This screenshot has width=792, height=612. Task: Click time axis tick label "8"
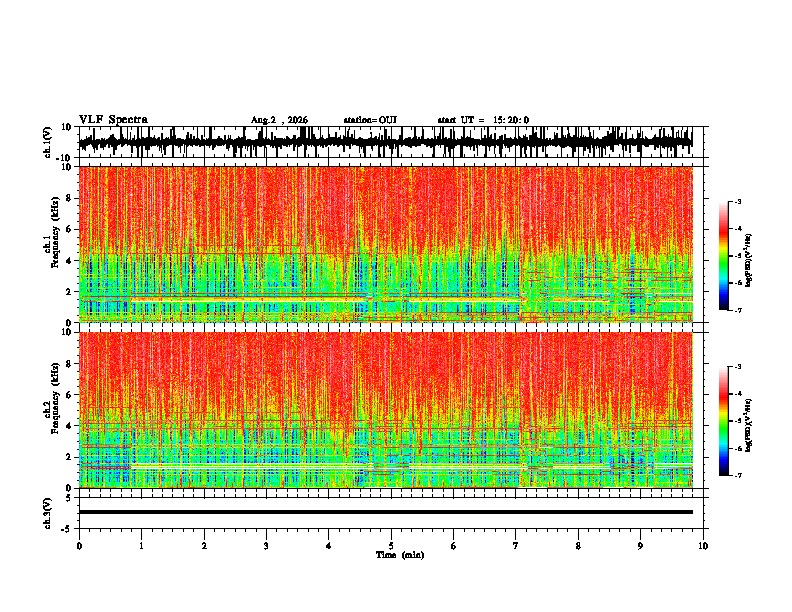578,546
